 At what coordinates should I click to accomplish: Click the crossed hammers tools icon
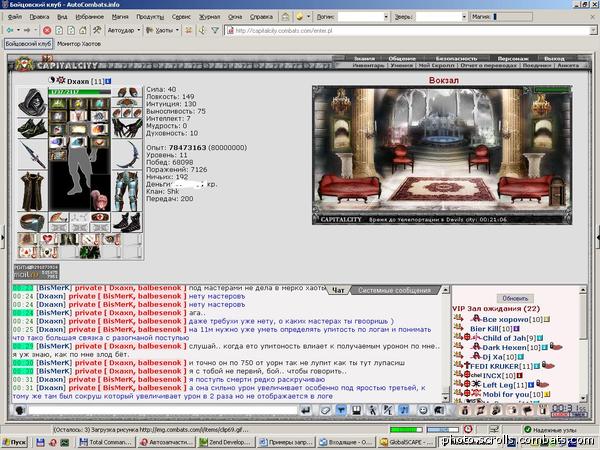pos(97,30)
